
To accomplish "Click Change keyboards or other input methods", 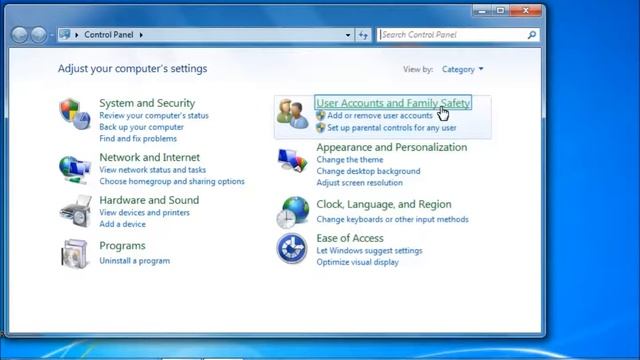I will [392, 219].
